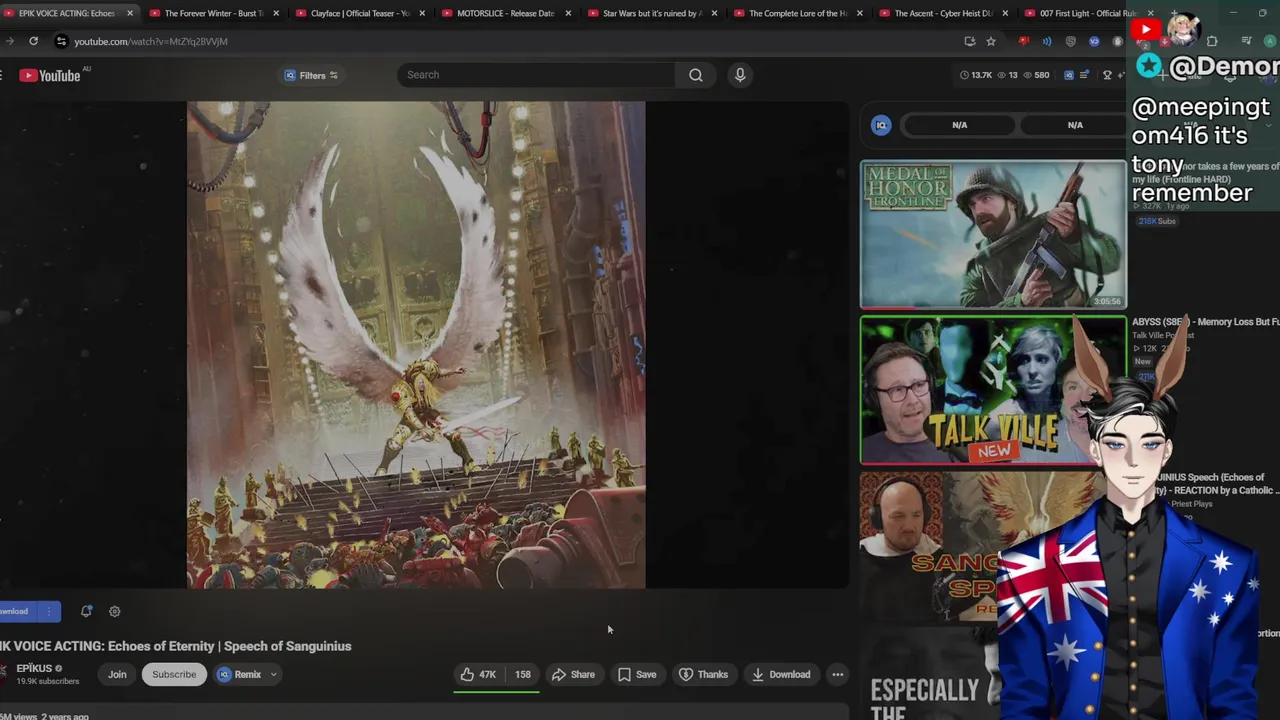Click the install/cast icon in address bar
Screen dimensions: 1280x720
click(969, 41)
